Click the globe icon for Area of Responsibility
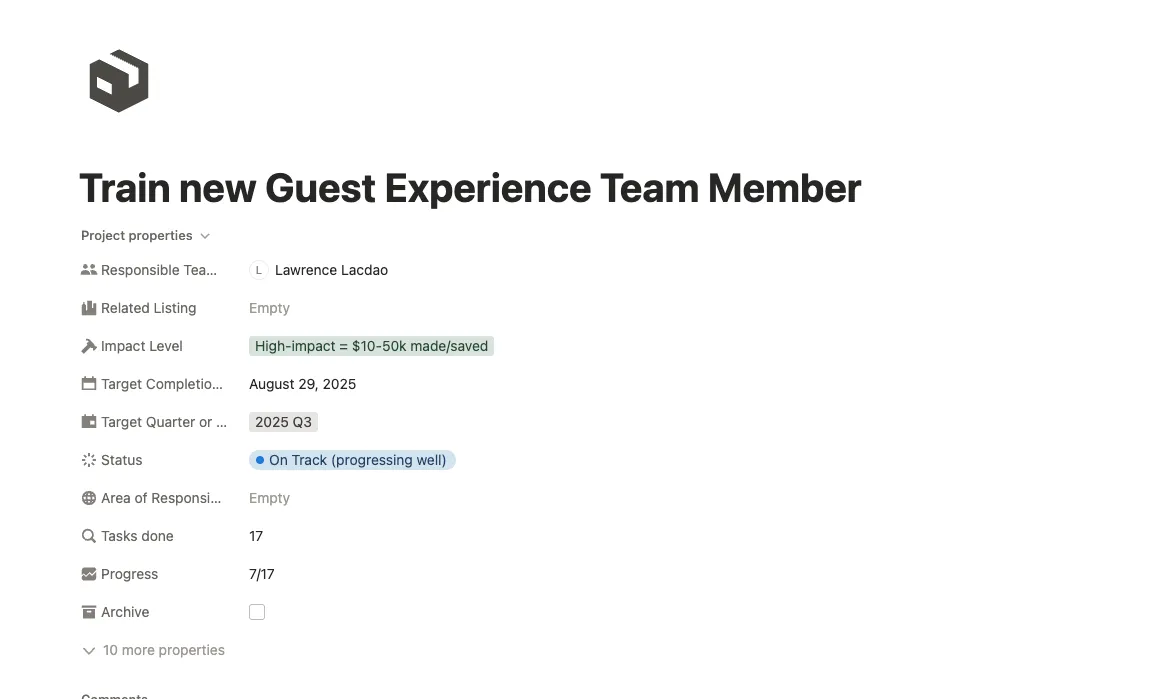Viewport: 1162px width, 699px height. 89,498
